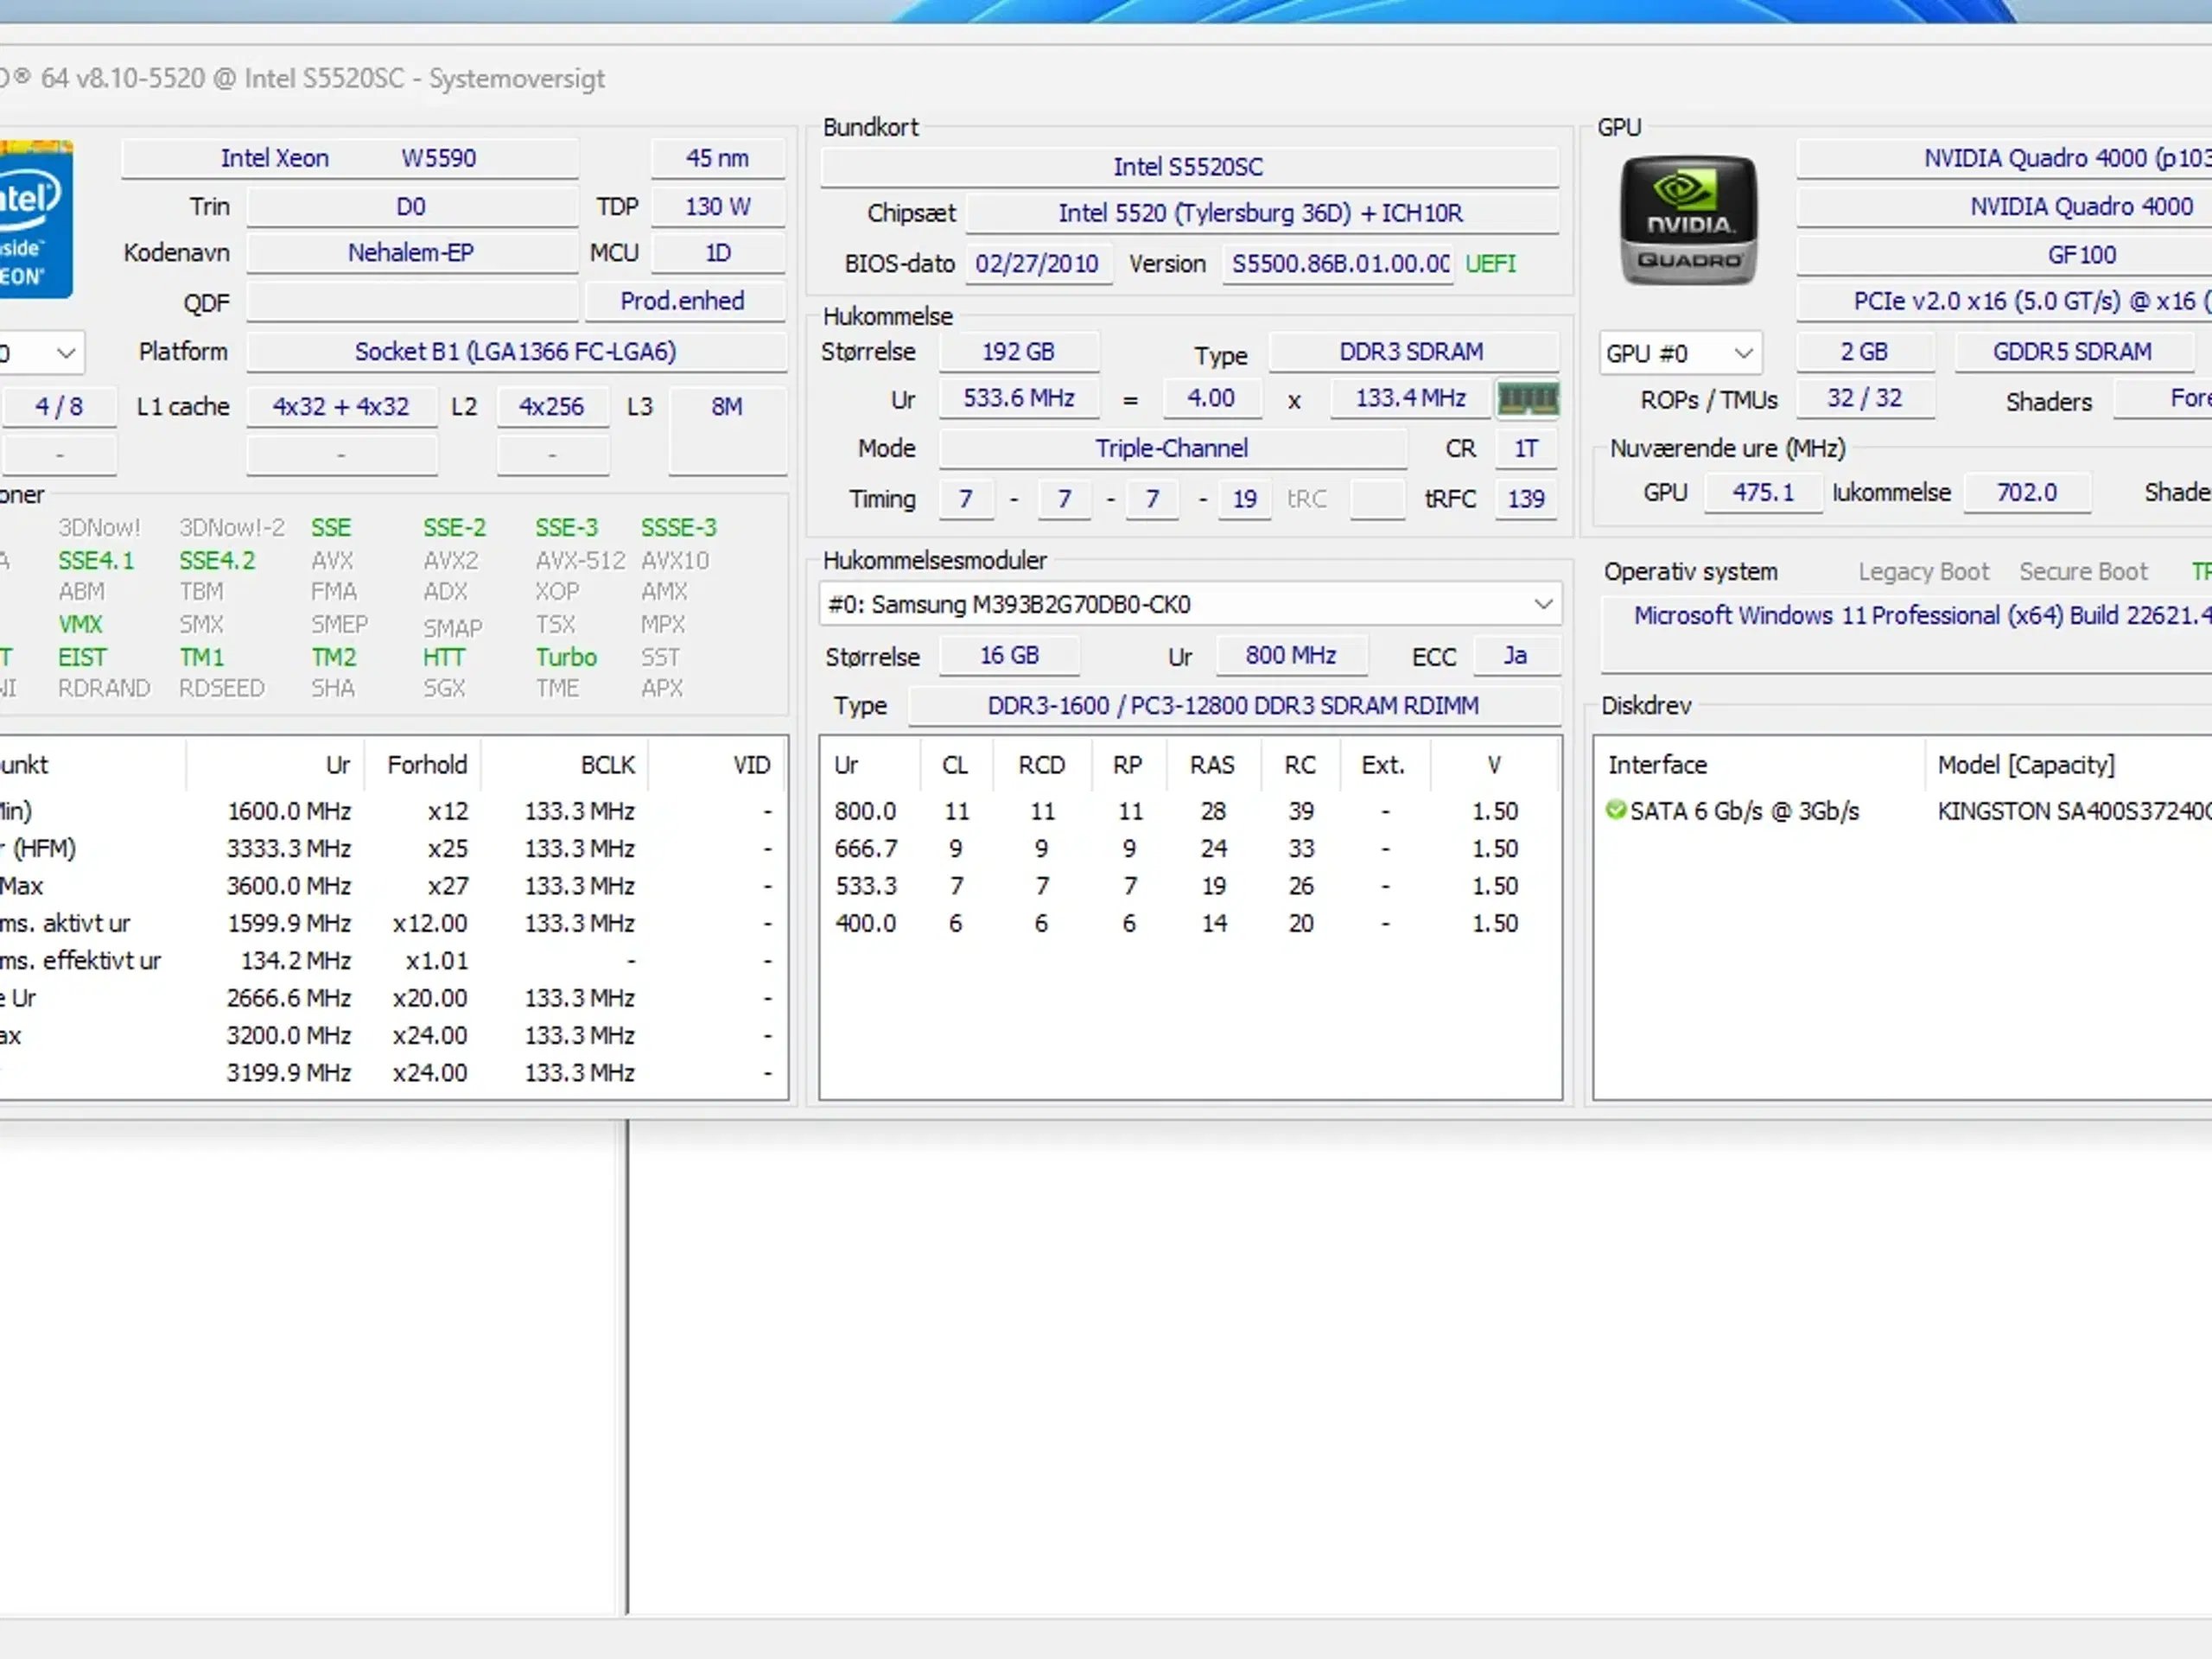Click the Nehalem-EP codename field
2212x1659 pixels.
coord(411,253)
